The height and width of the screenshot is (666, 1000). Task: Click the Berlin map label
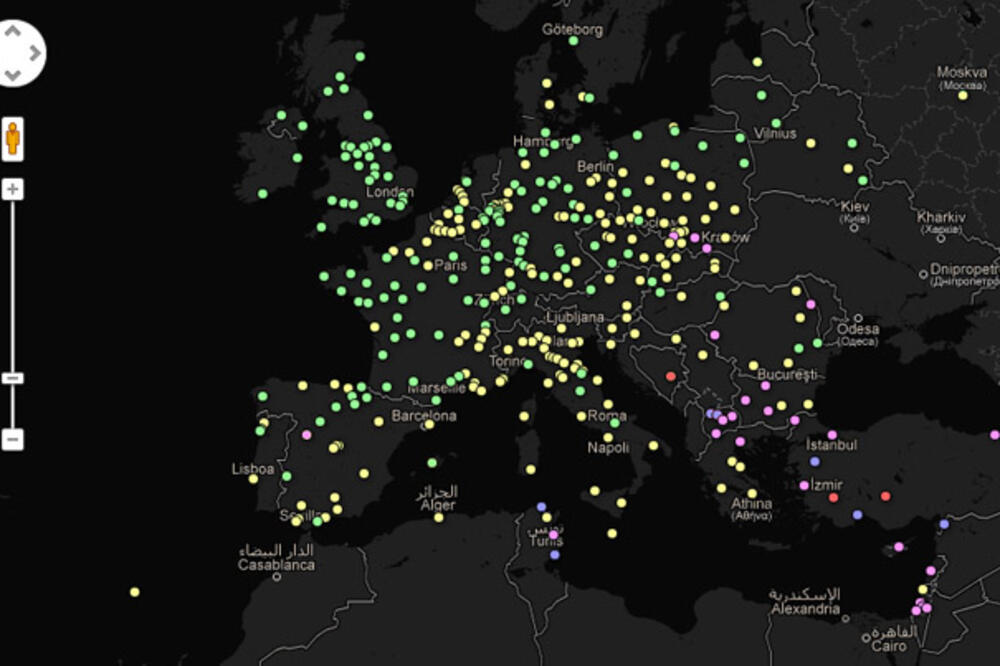(595, 168)
